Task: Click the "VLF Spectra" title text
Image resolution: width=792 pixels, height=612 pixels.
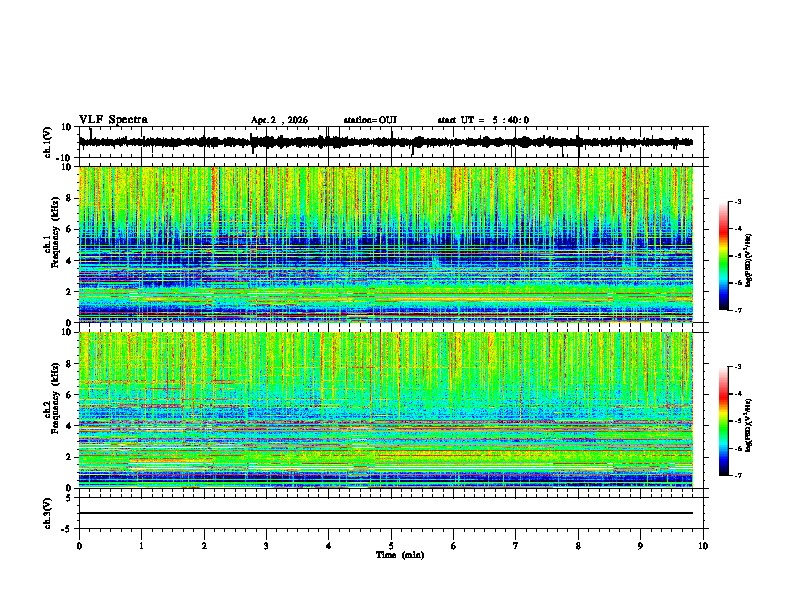Action: pos(113,120)
